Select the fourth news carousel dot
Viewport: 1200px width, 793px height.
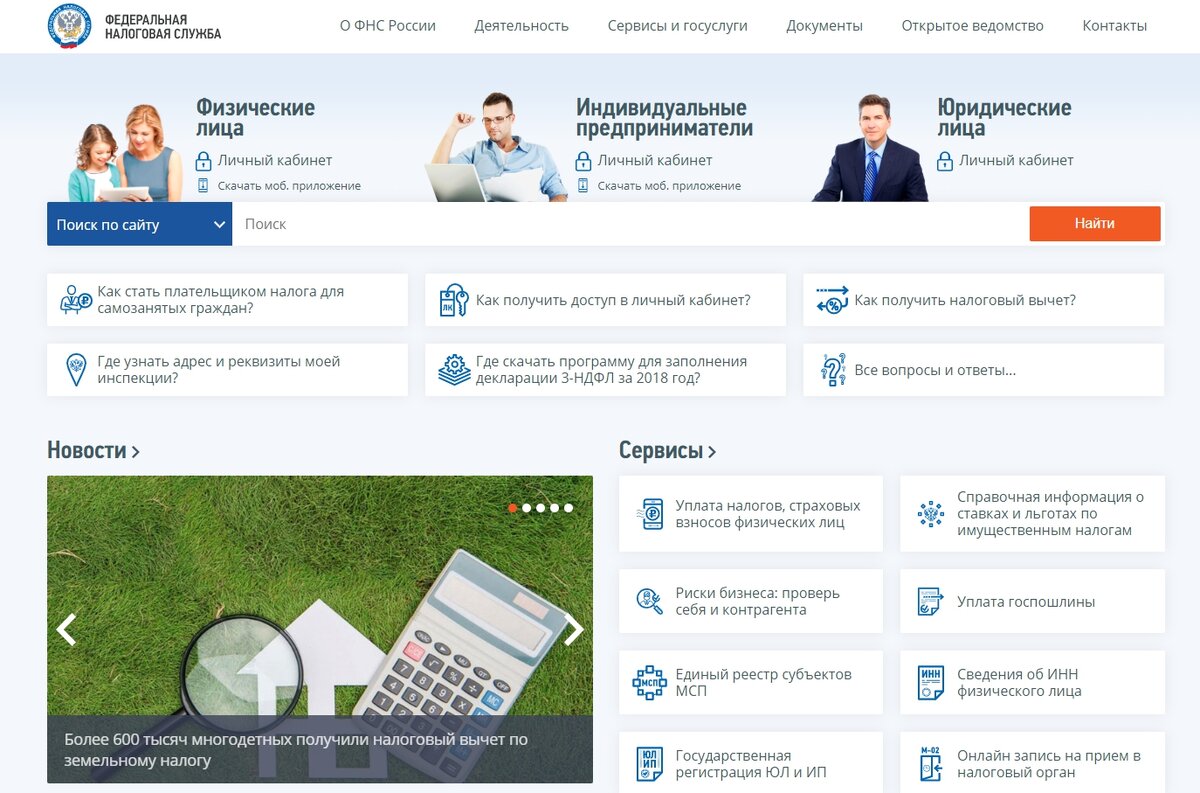[x=555, y=508]
